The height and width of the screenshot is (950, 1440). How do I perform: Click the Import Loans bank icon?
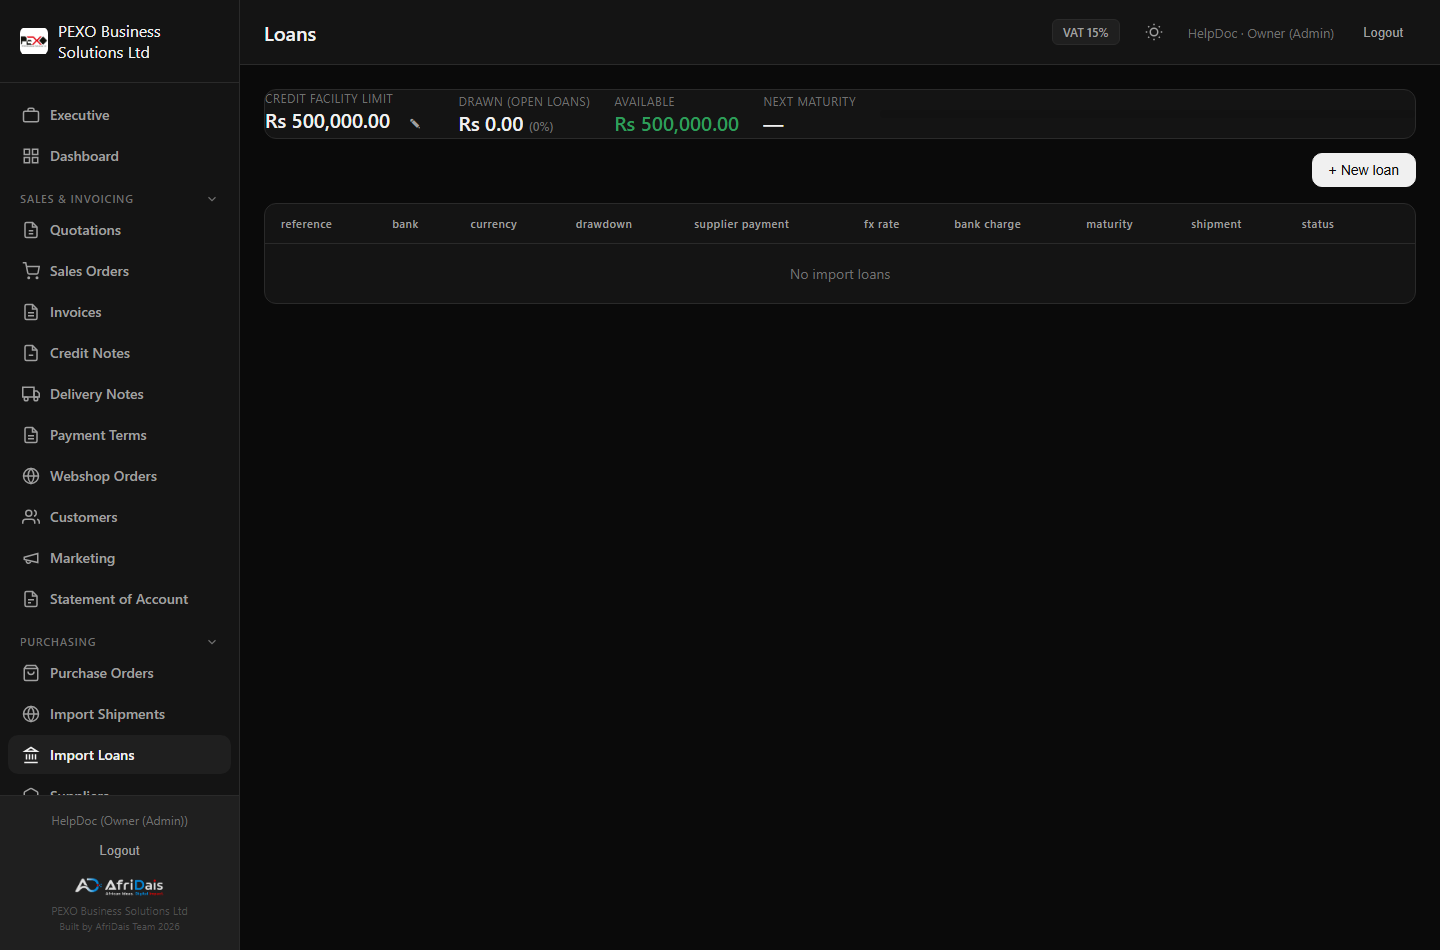(x=31, y=755)
